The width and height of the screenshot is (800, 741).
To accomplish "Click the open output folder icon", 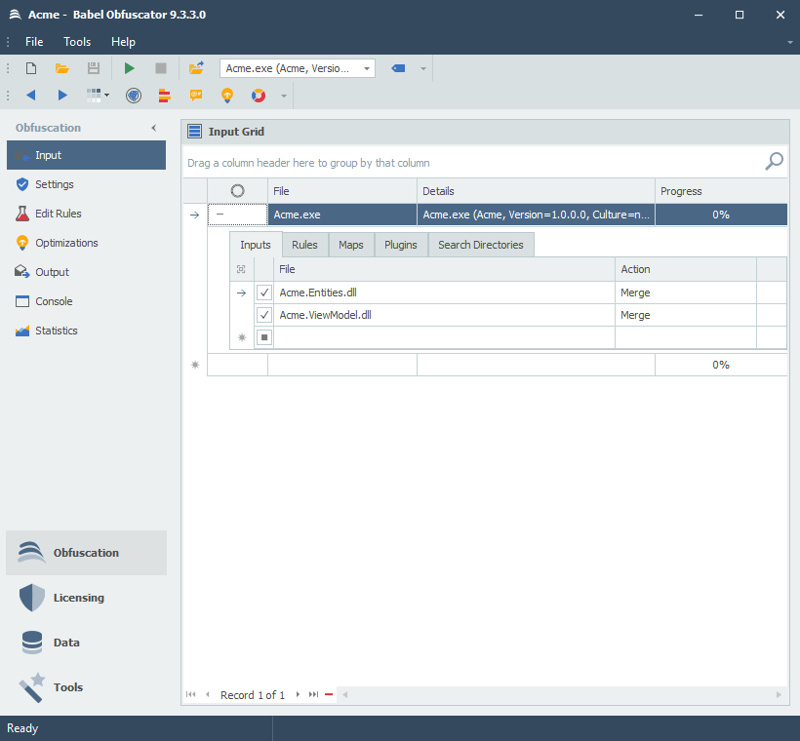I will (x=196, y=68).
